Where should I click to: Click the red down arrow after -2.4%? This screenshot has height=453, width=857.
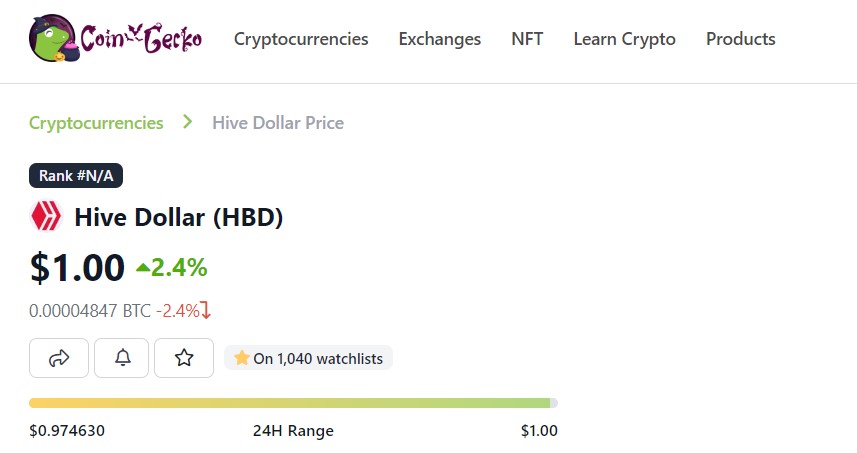[206, 310]
